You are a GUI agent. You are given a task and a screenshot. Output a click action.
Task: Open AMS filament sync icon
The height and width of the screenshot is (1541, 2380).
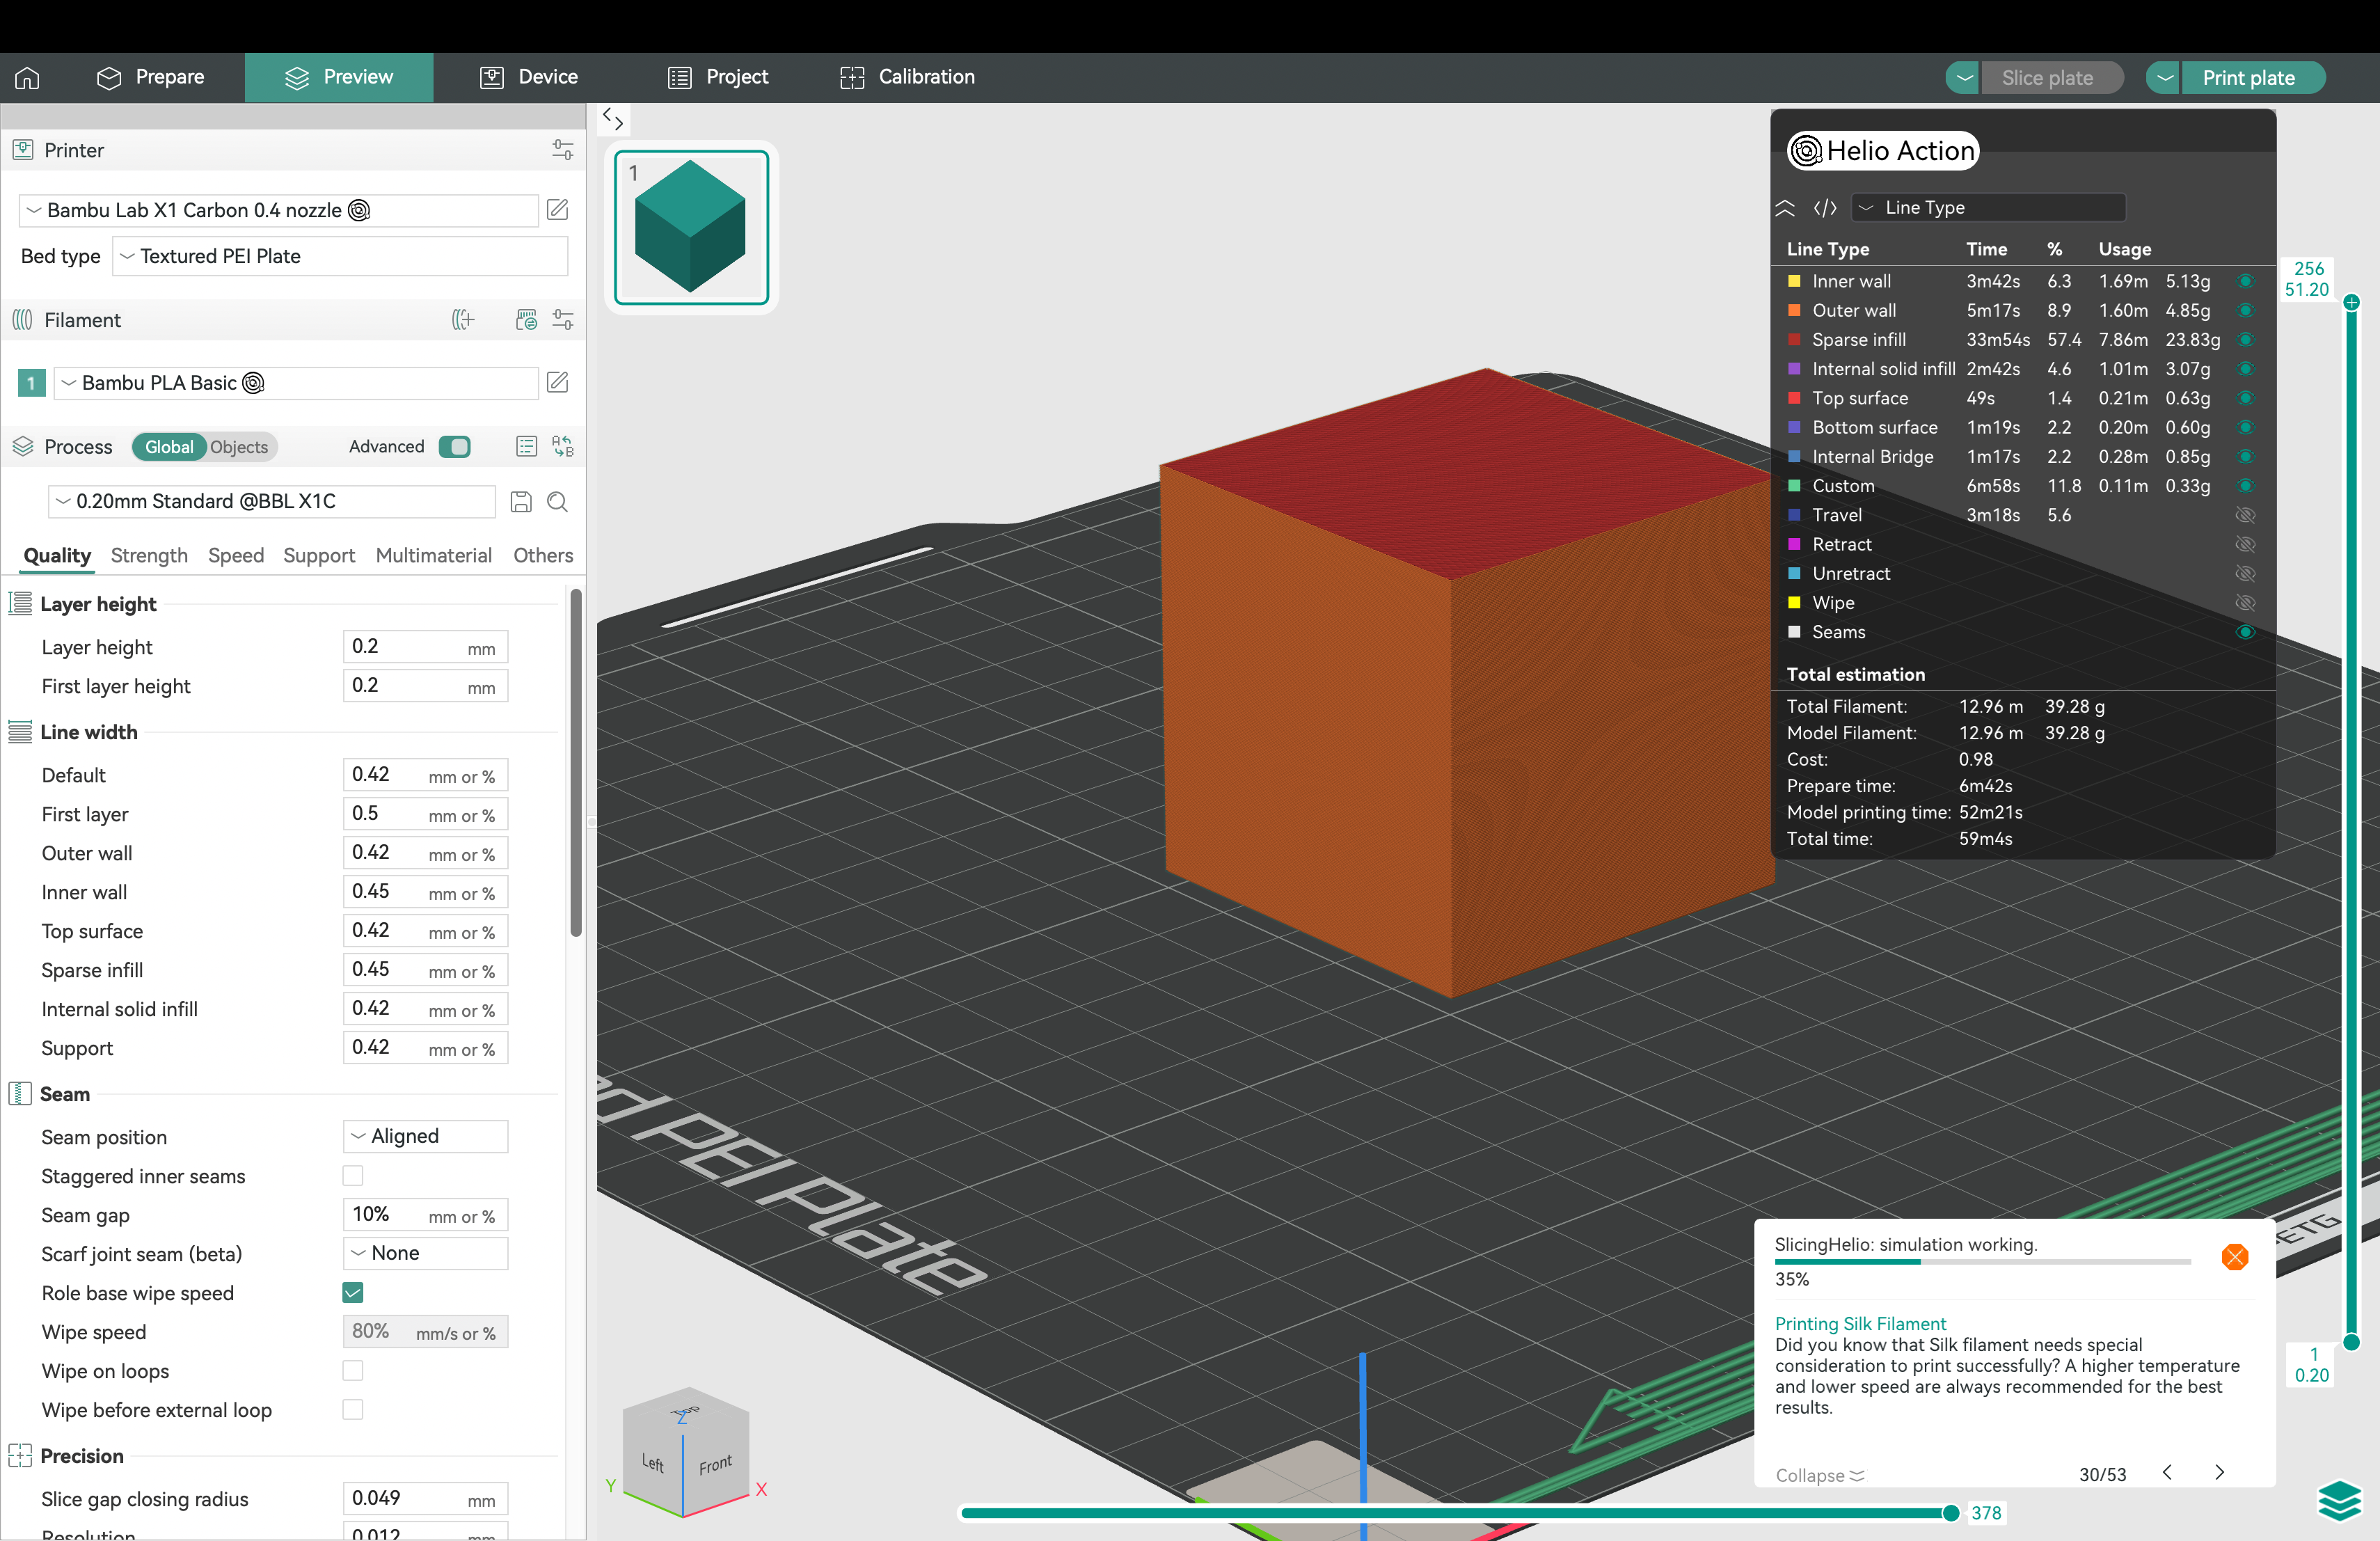click(x=526, y=320)
